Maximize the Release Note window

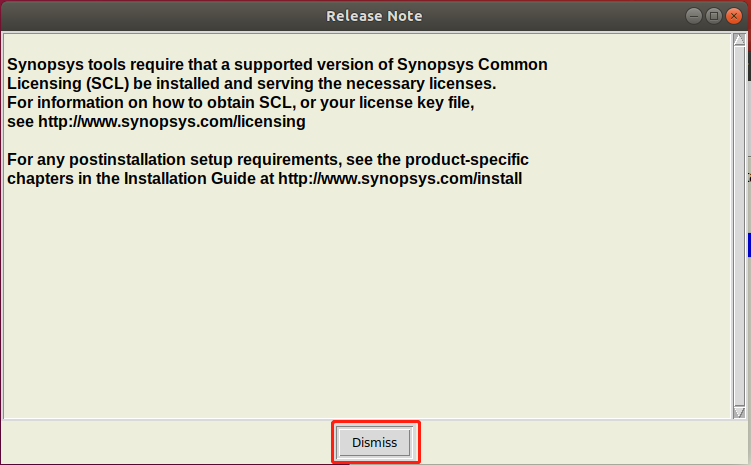[714, 16]
